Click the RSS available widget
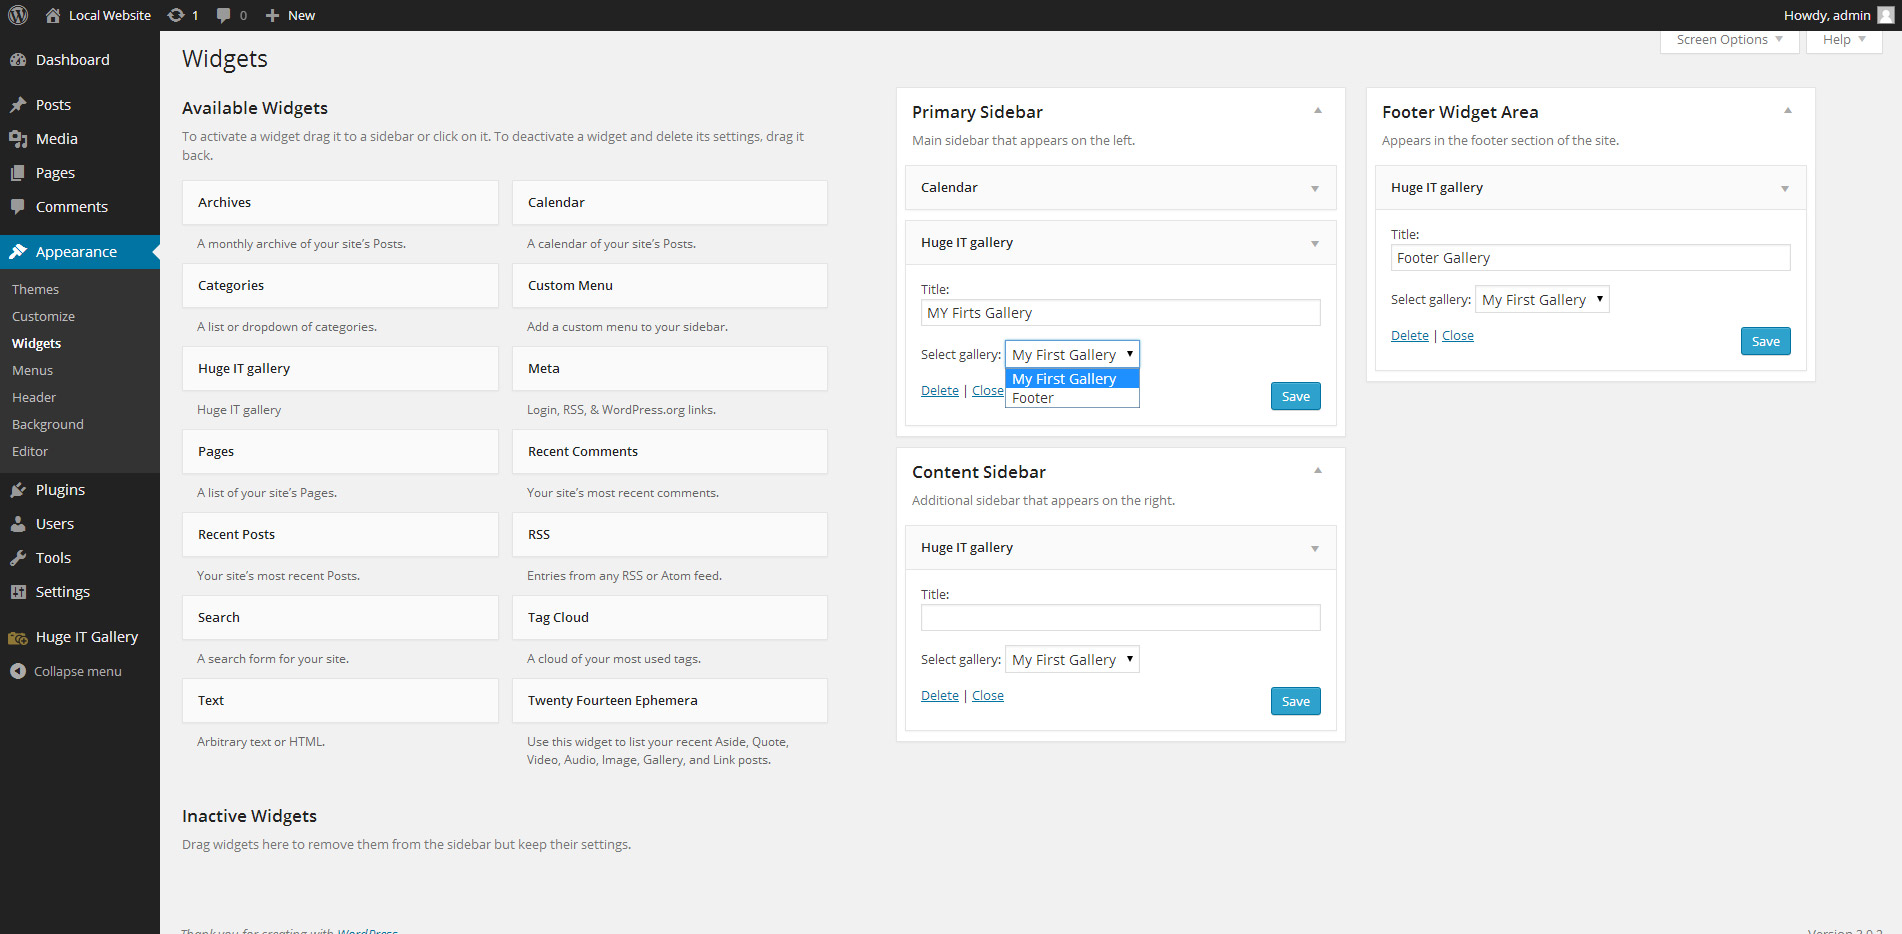The width and height of the screenshot is (1902, 934). click(x=670, y=534)
